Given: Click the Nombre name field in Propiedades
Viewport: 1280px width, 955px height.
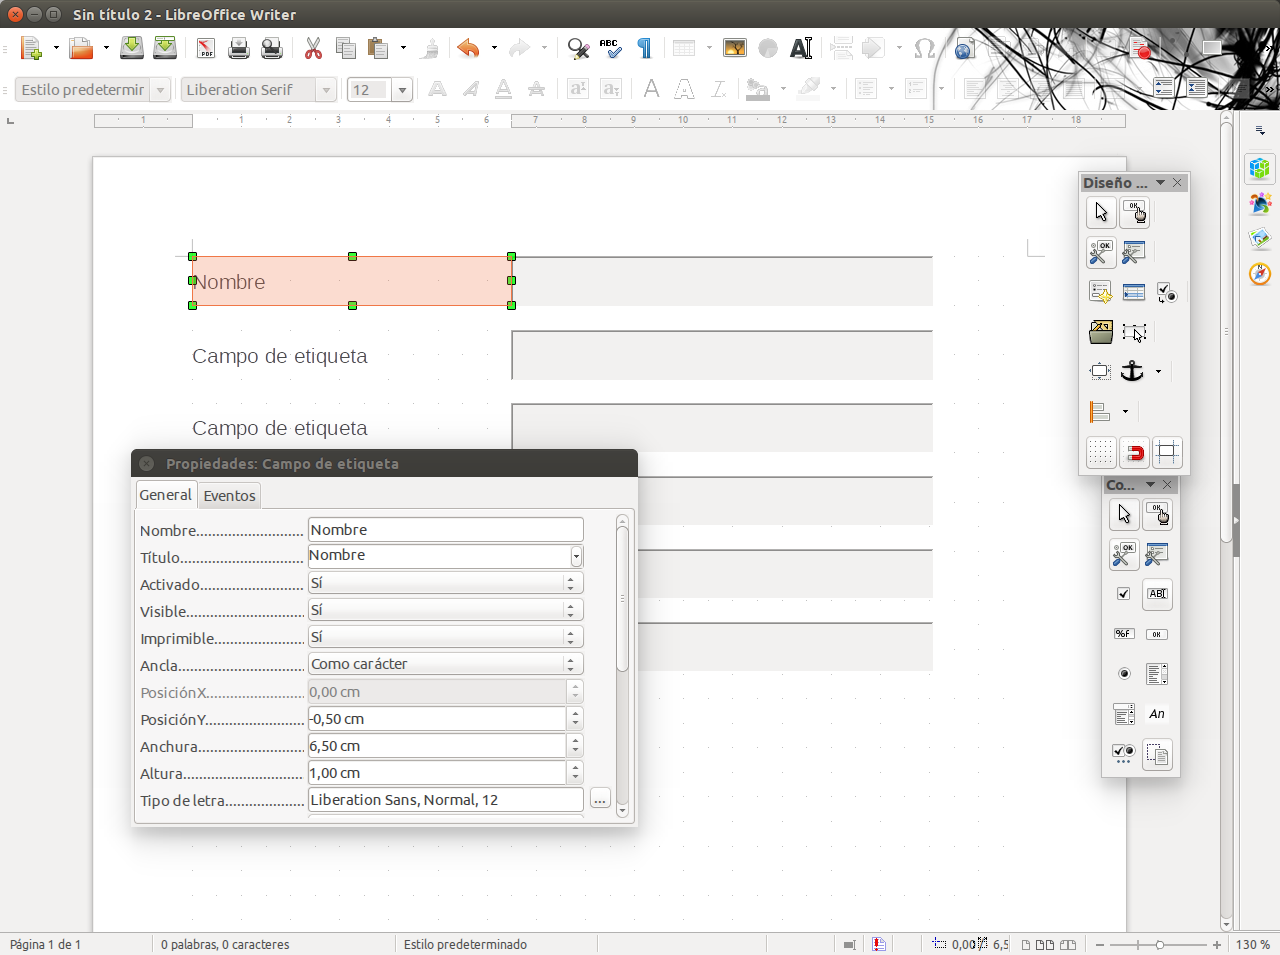Looking at the screenshot, I should (x=446, y=530).
